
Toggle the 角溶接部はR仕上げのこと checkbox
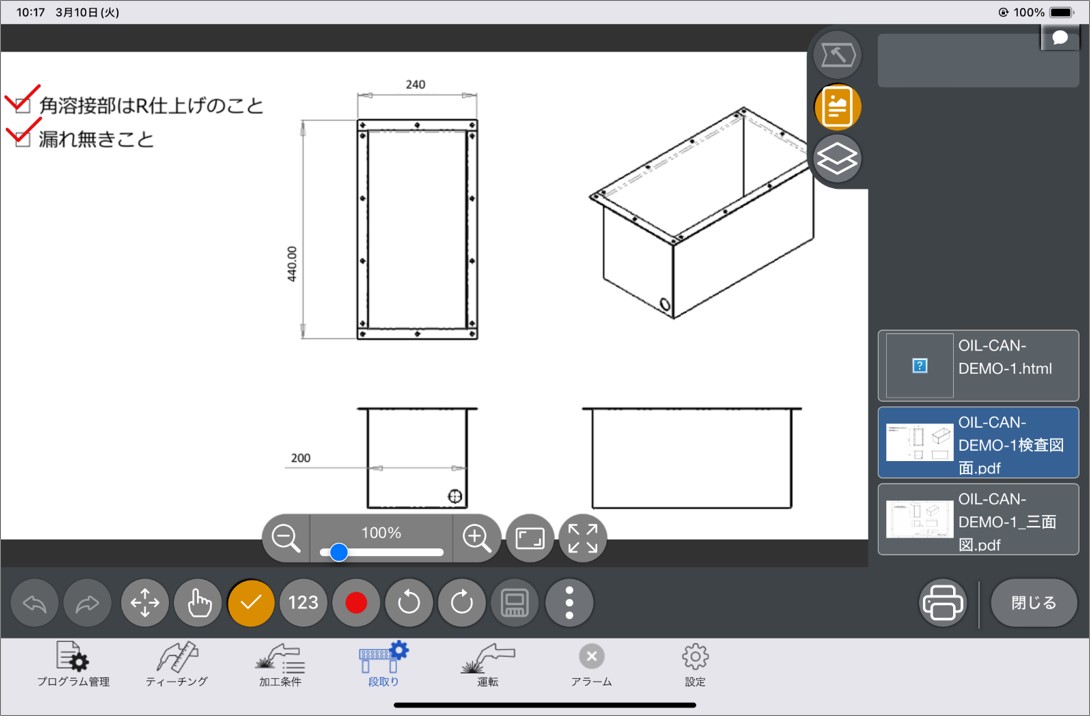pyautogui.click(x=23, y=106)
